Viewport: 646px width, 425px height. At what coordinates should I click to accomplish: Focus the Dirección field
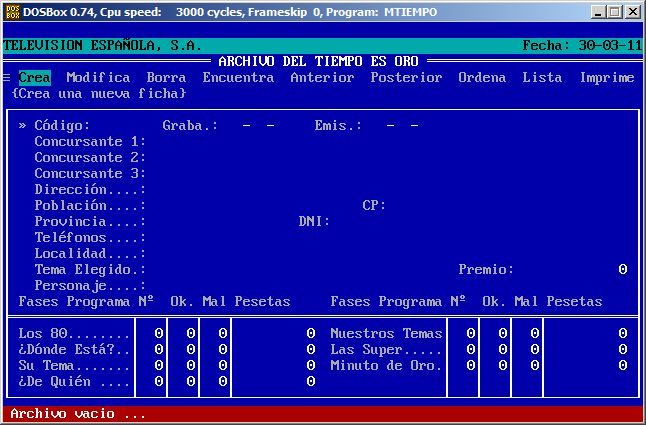point(250,190)
